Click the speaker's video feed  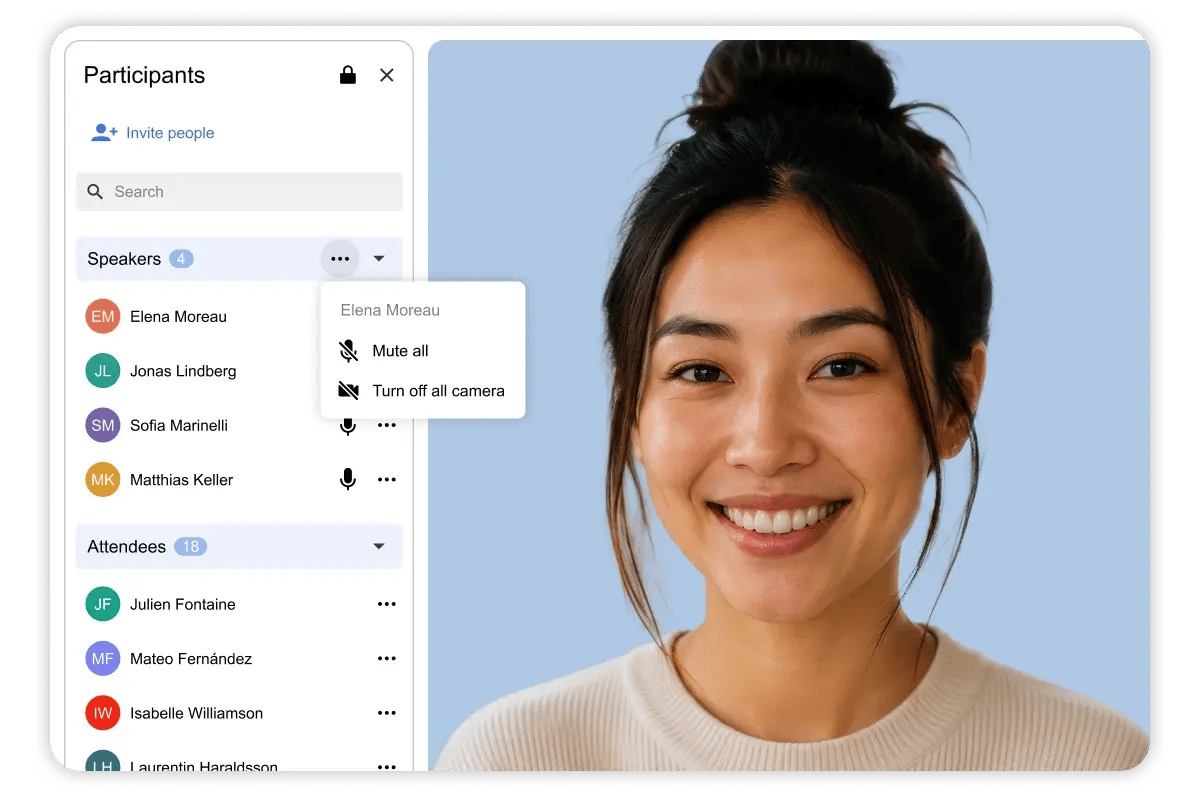click(788, 405)
